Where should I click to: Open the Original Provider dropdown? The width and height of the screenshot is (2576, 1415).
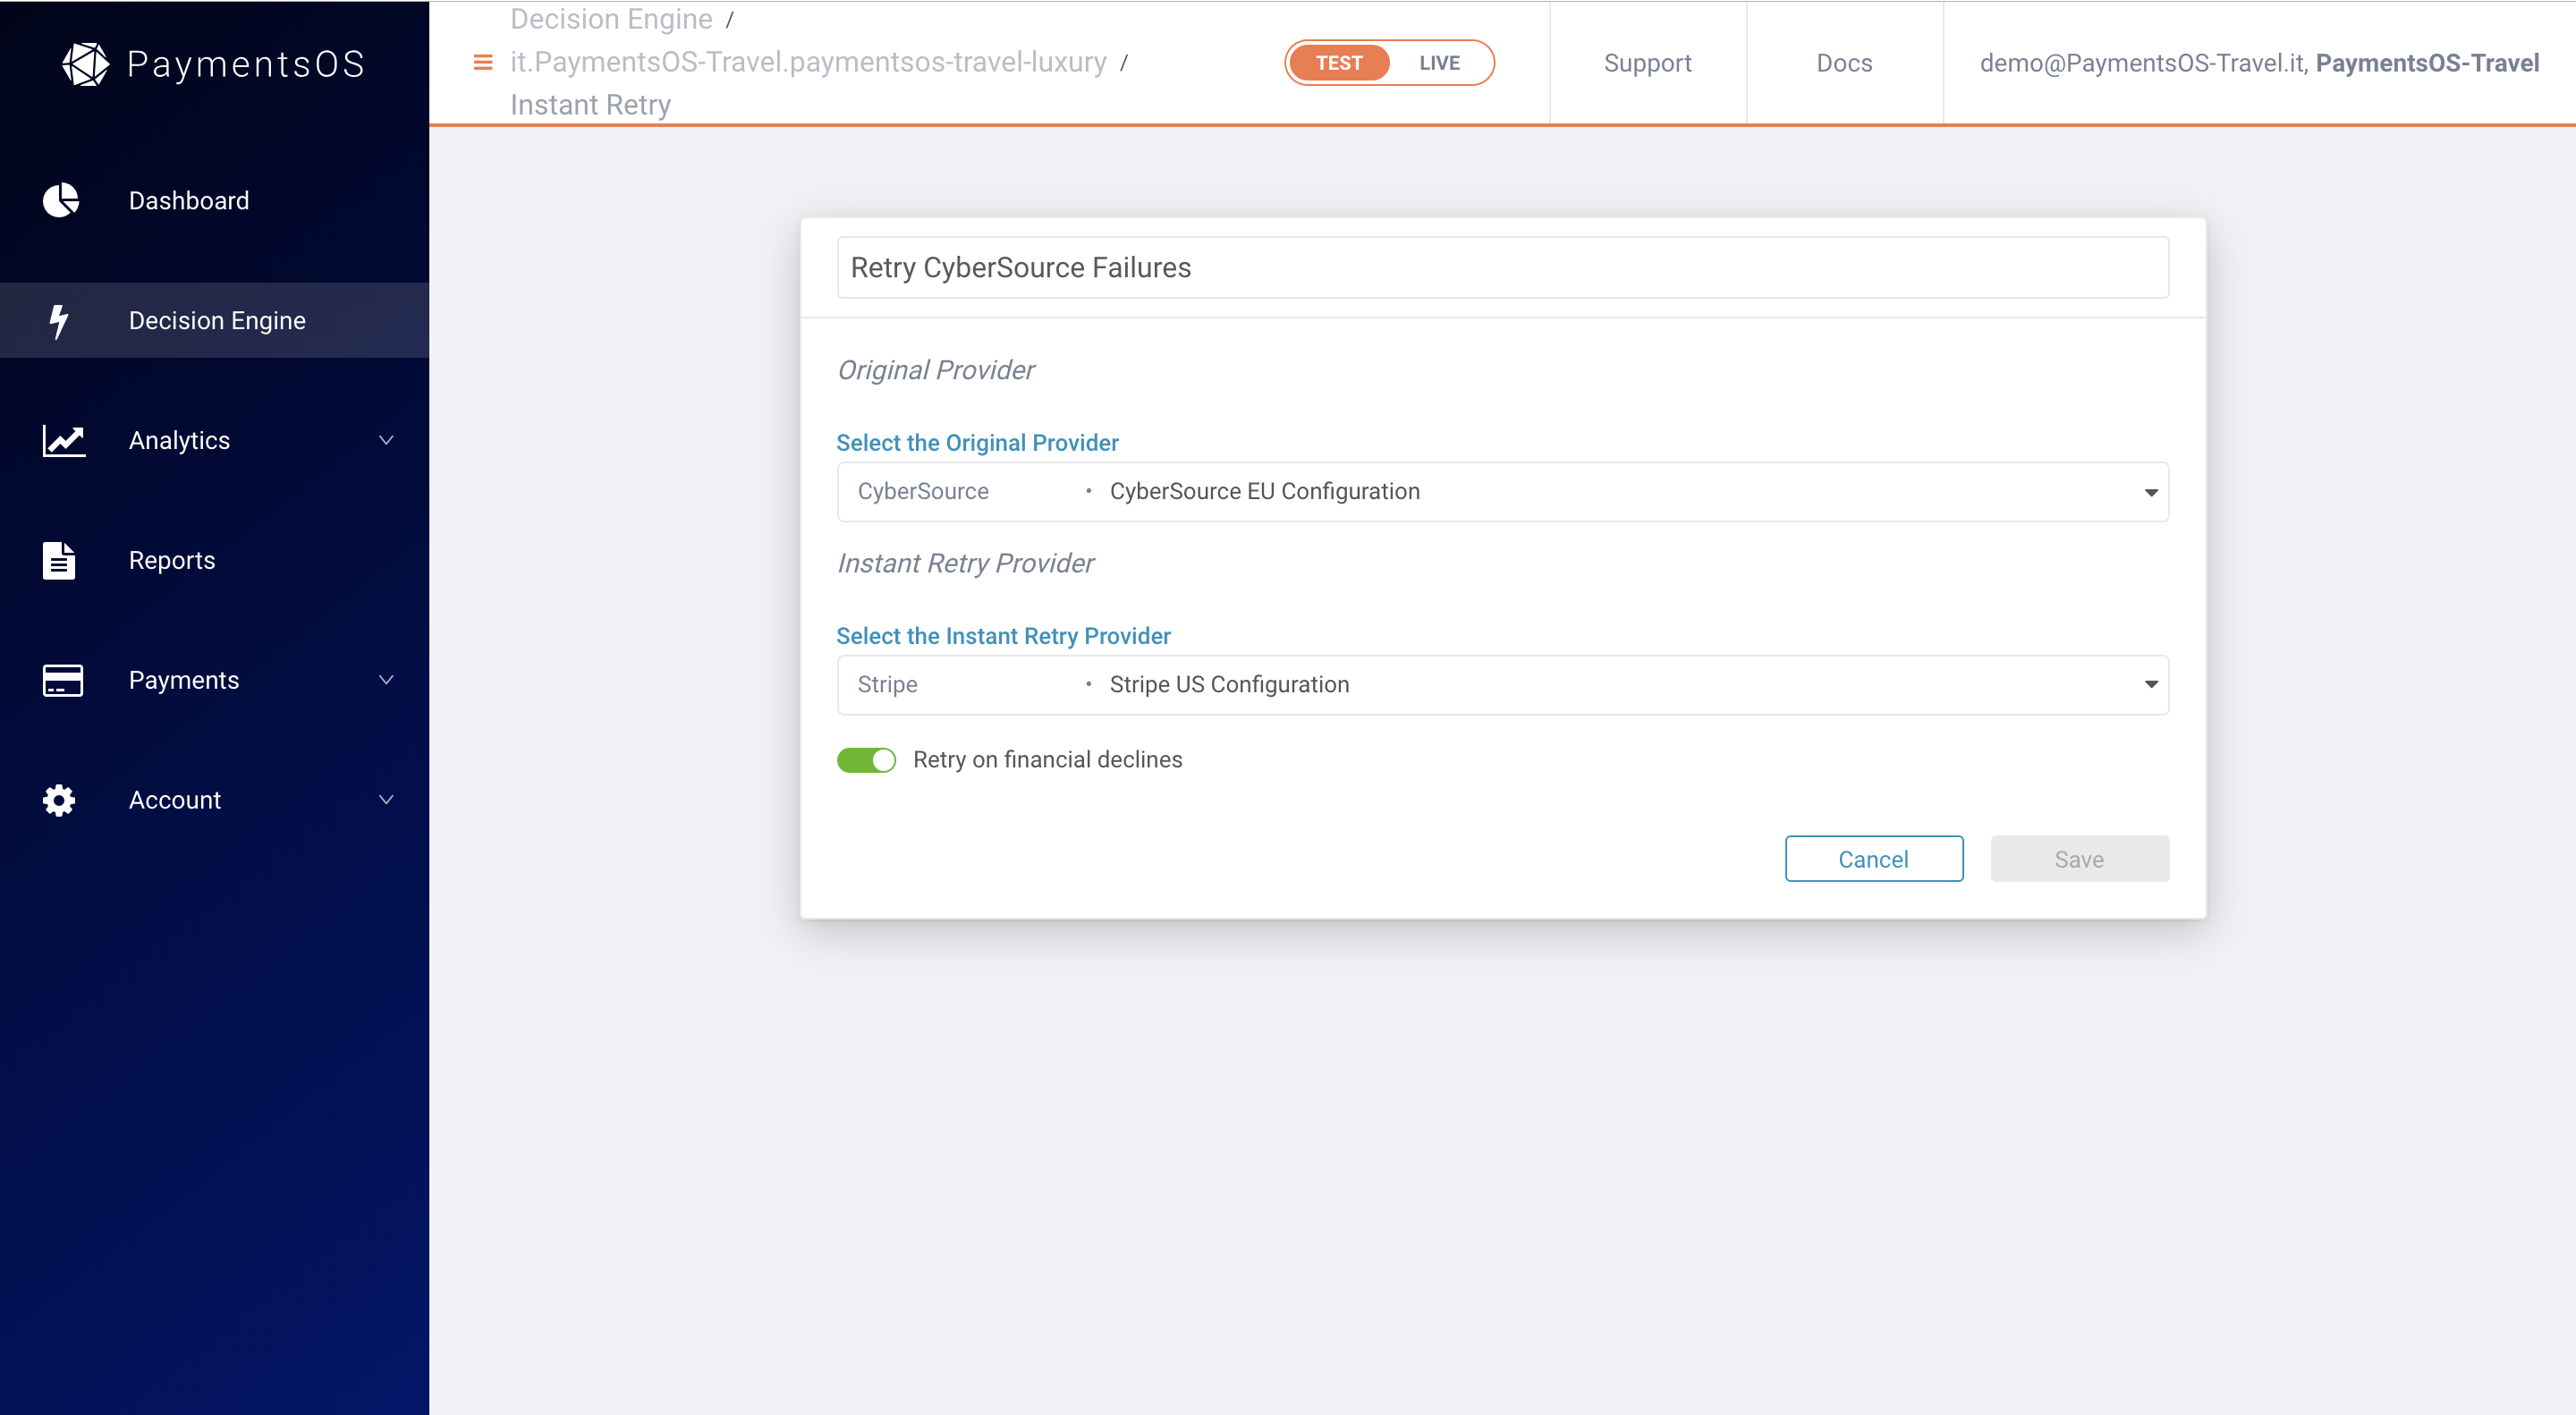click(1502, 491)
